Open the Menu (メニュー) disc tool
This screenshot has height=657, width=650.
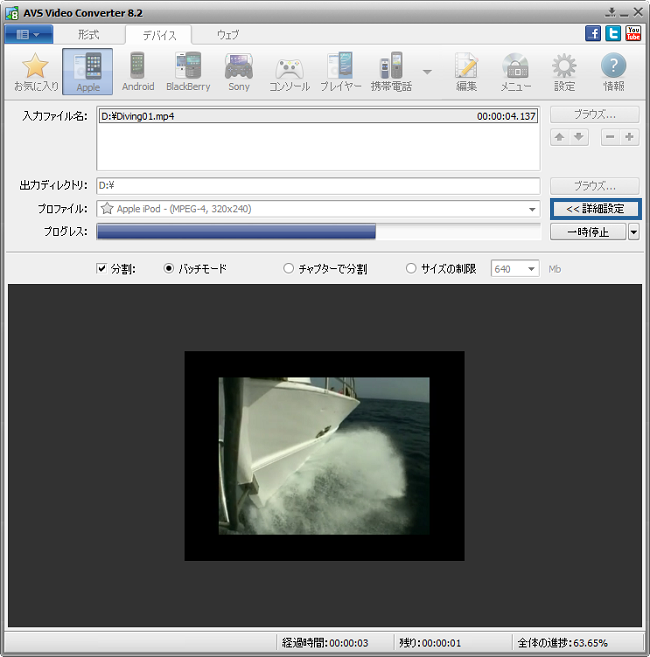(x=516, y=72)
